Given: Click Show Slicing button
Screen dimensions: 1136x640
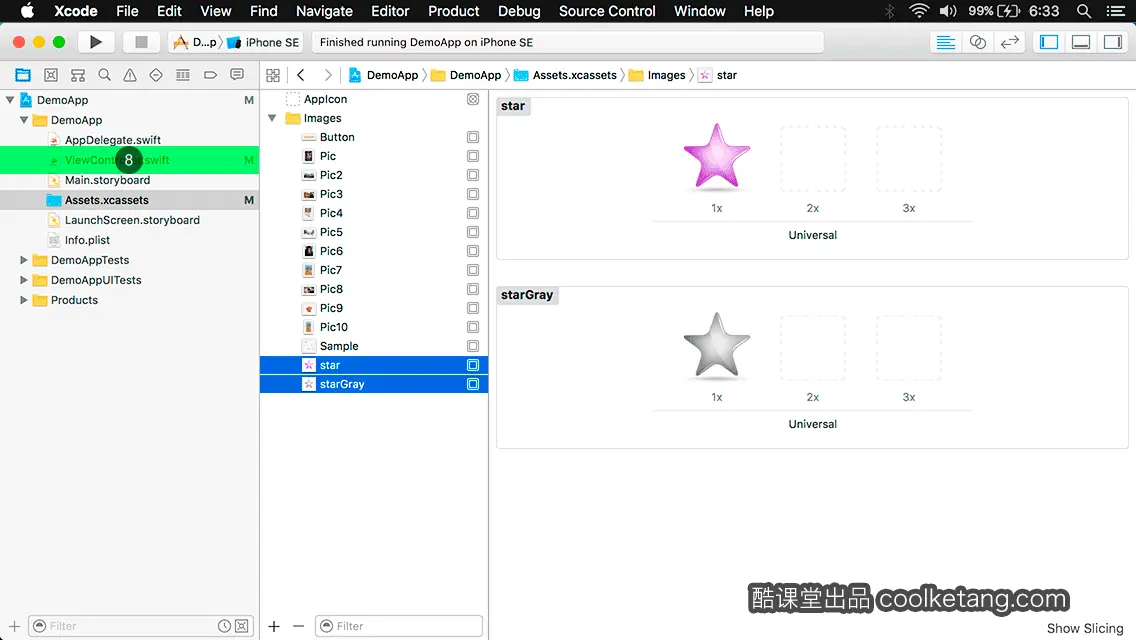Looking at the screenshot, I should tap(1085, 628).
